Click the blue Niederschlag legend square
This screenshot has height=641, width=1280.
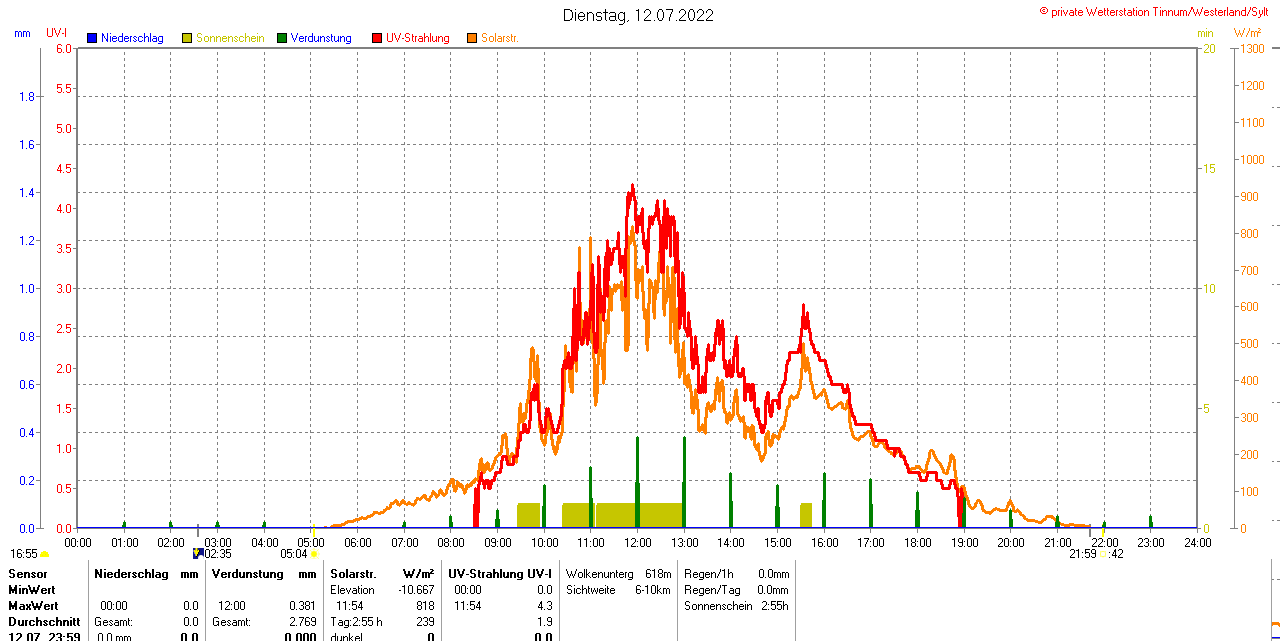point(92,38)
